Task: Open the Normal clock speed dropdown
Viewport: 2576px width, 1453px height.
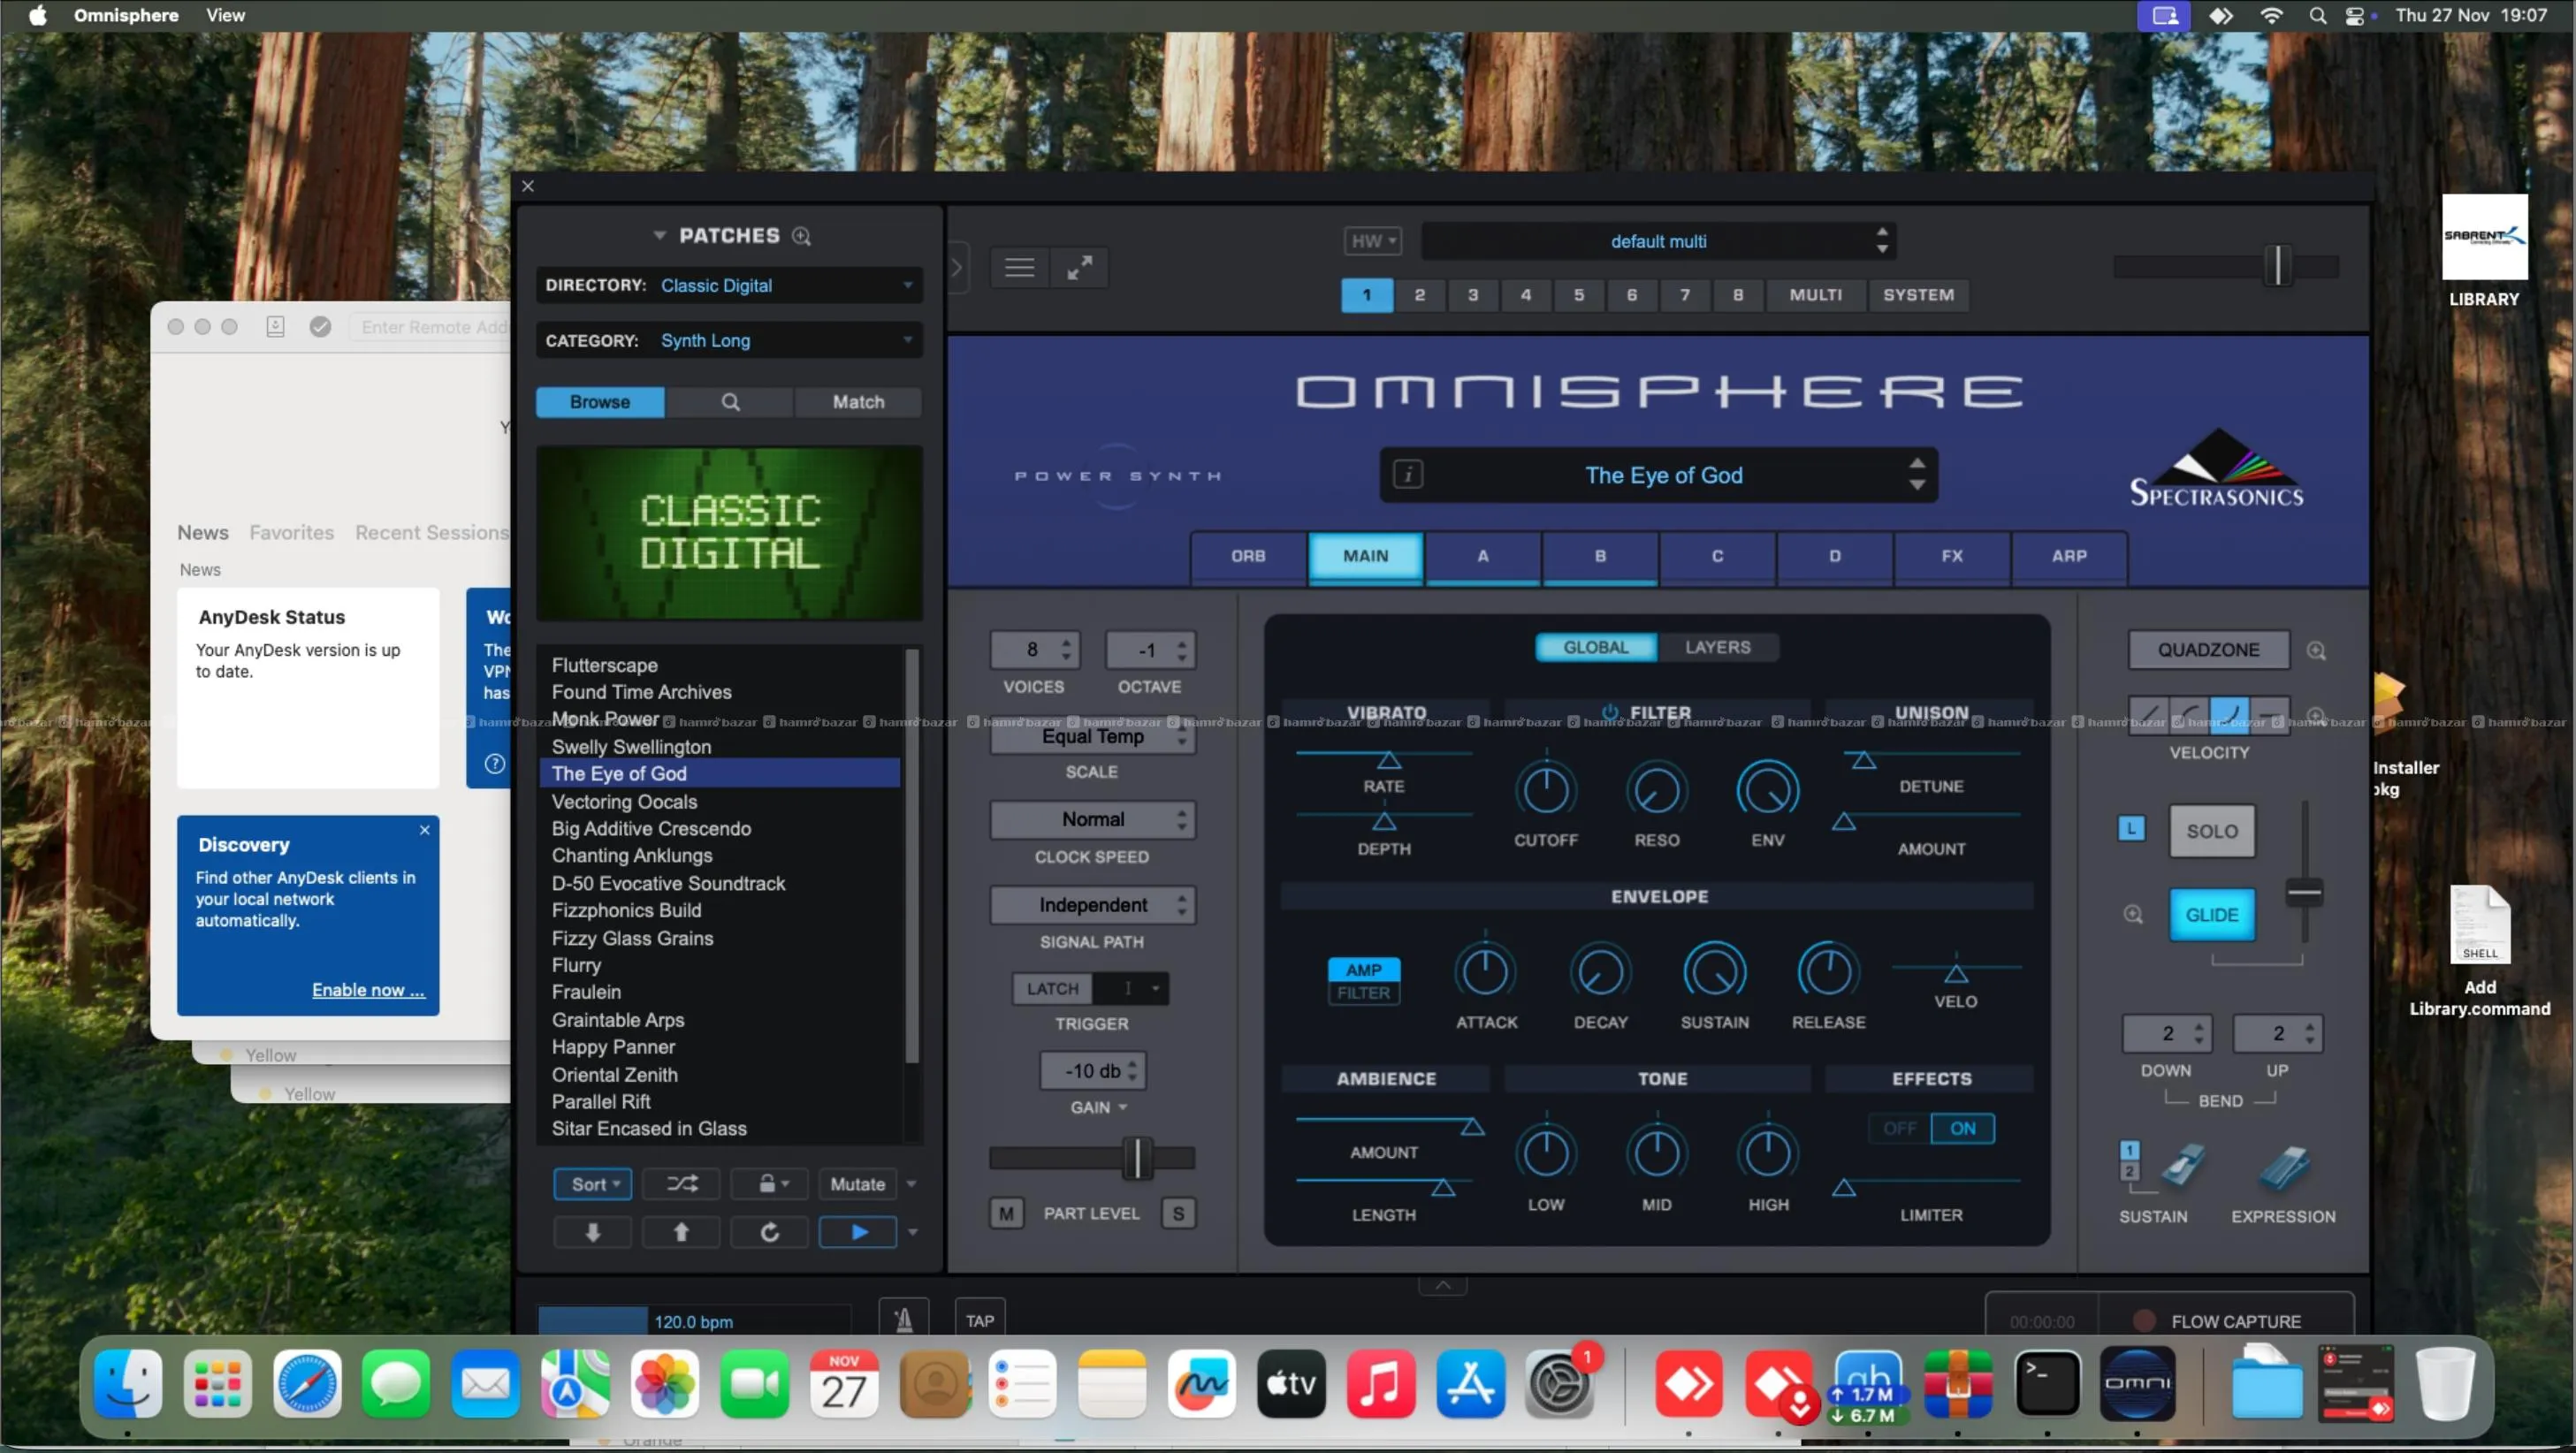Action: pyautogui.click(x=1093, y=820)
